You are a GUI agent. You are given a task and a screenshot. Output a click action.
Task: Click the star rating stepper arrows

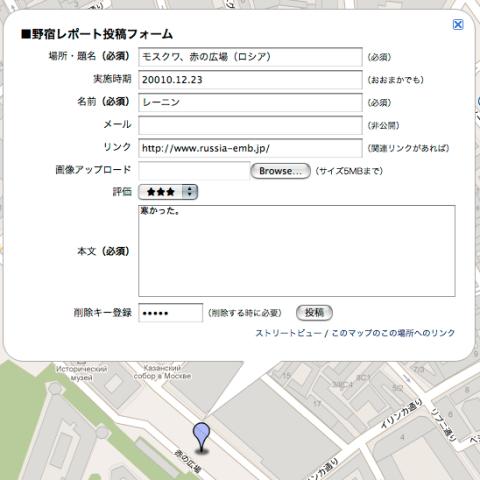190,192
